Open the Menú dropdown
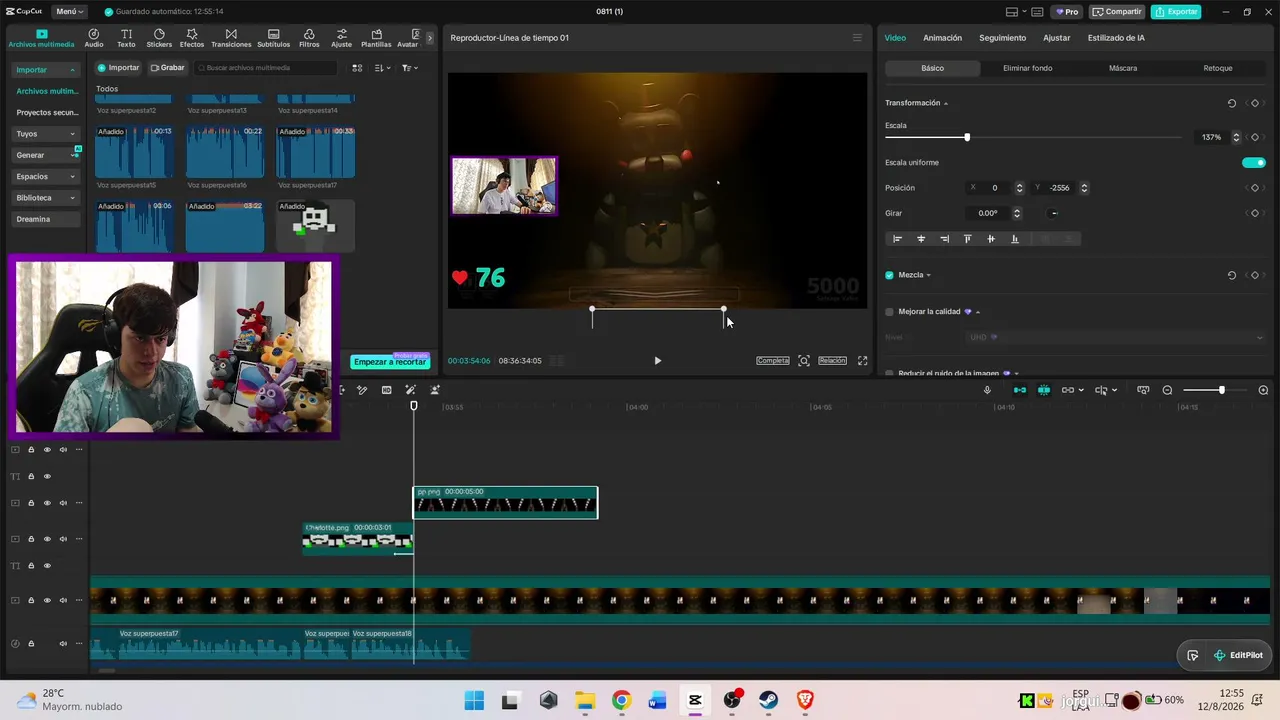 70,12
